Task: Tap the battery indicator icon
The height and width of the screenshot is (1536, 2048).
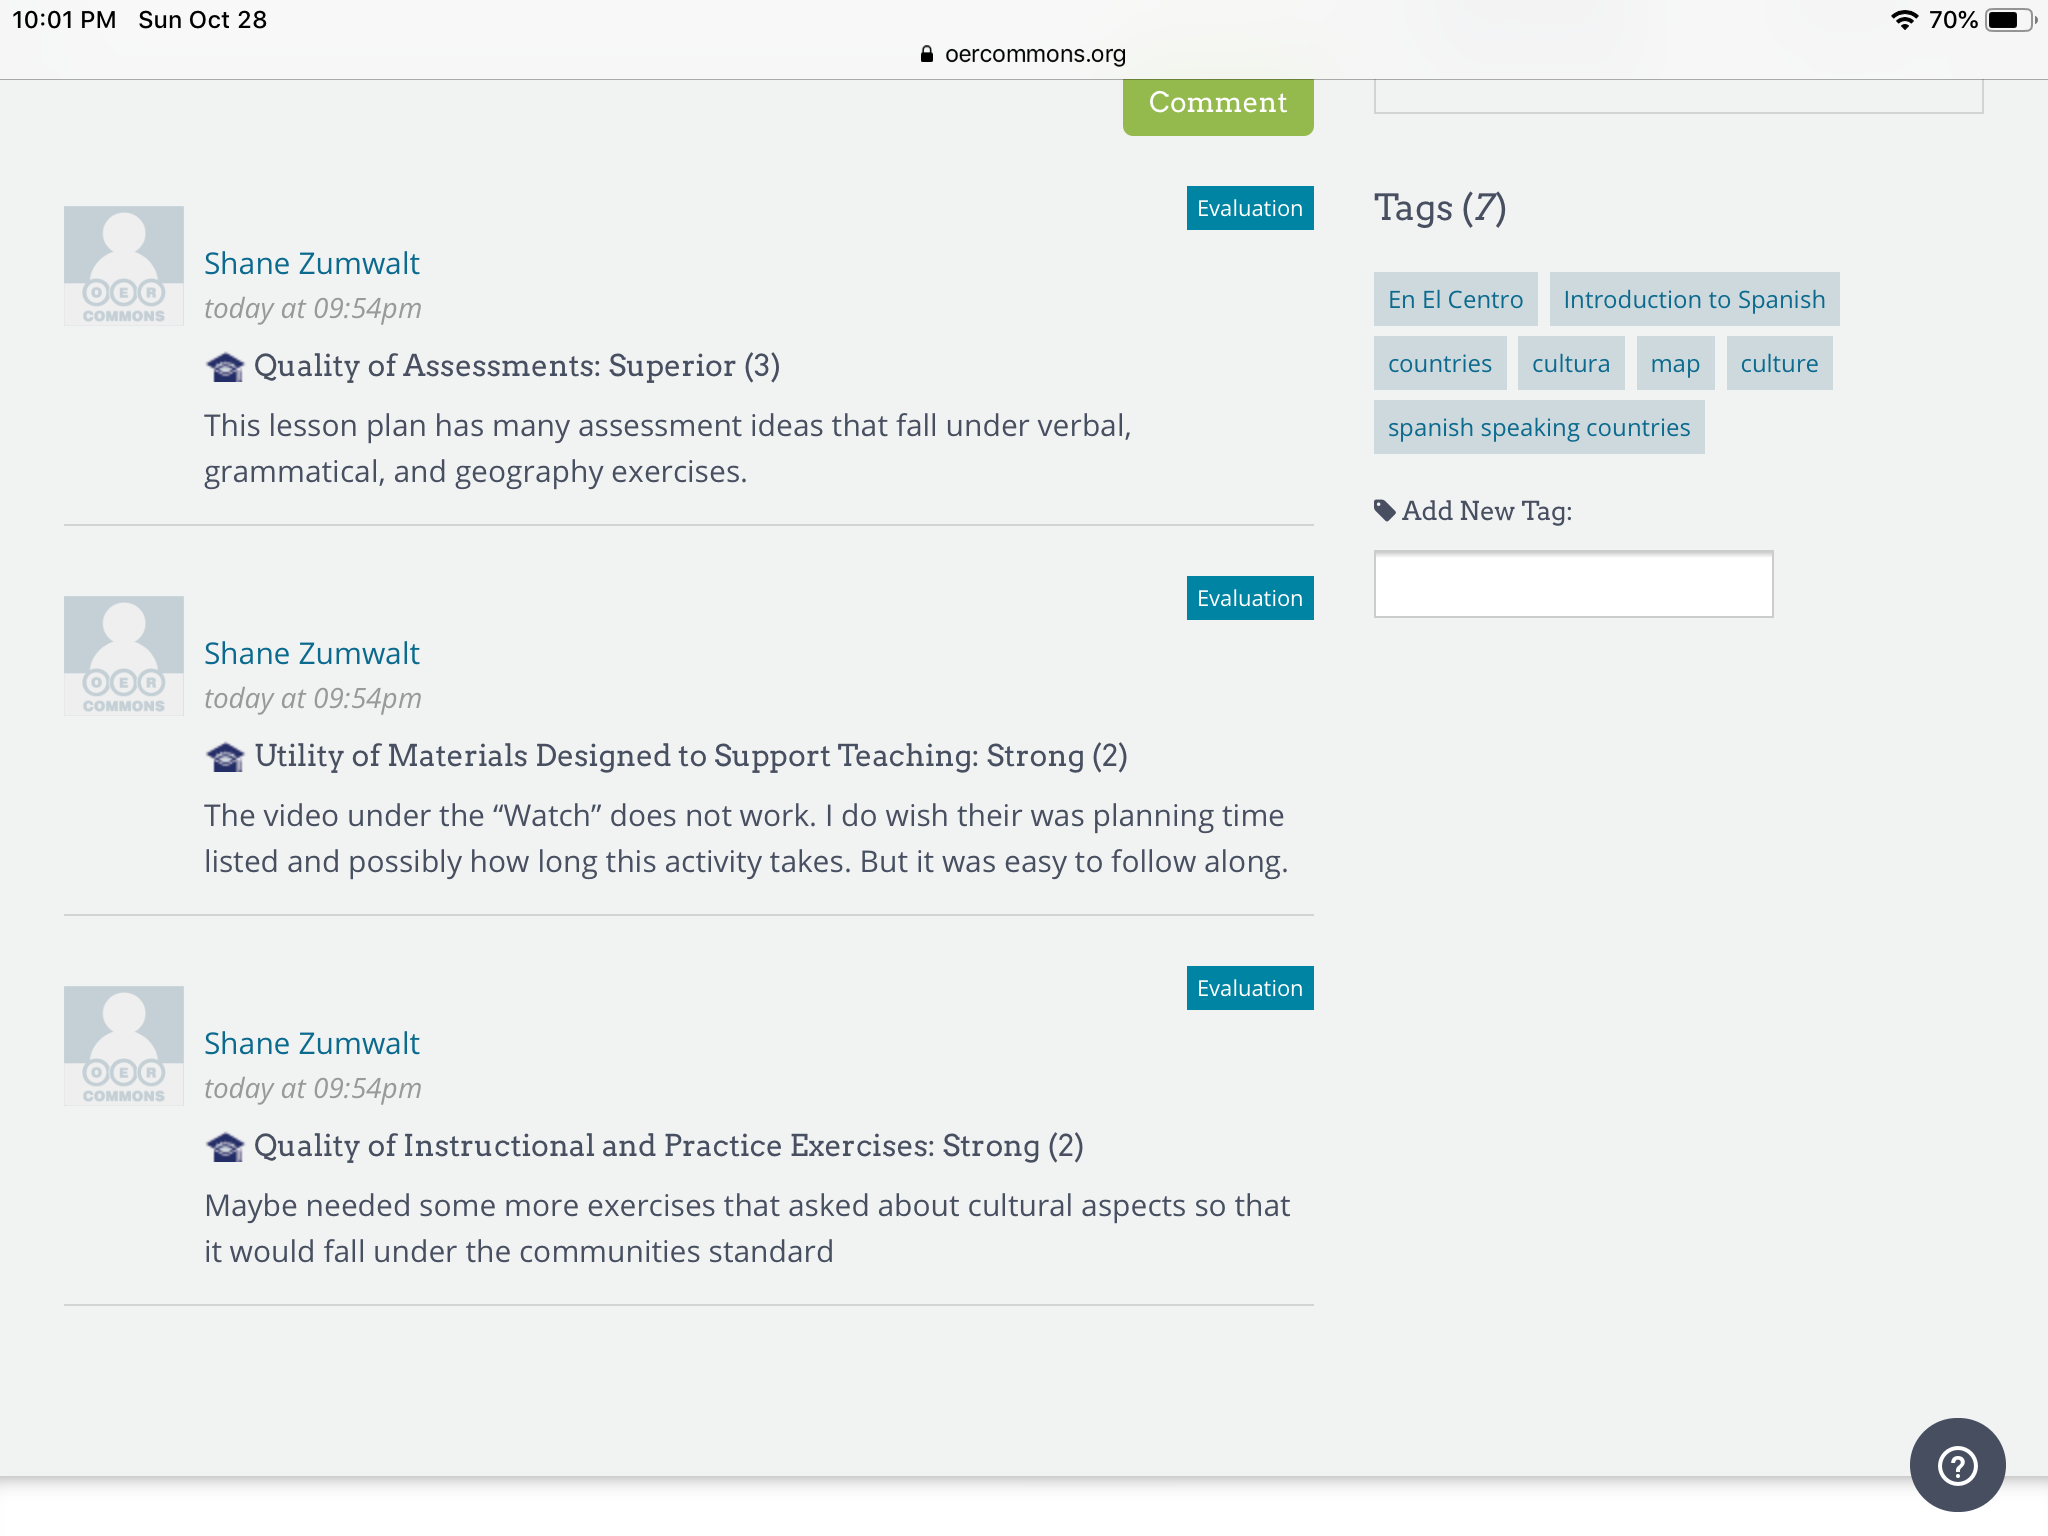Action: 2008,20
